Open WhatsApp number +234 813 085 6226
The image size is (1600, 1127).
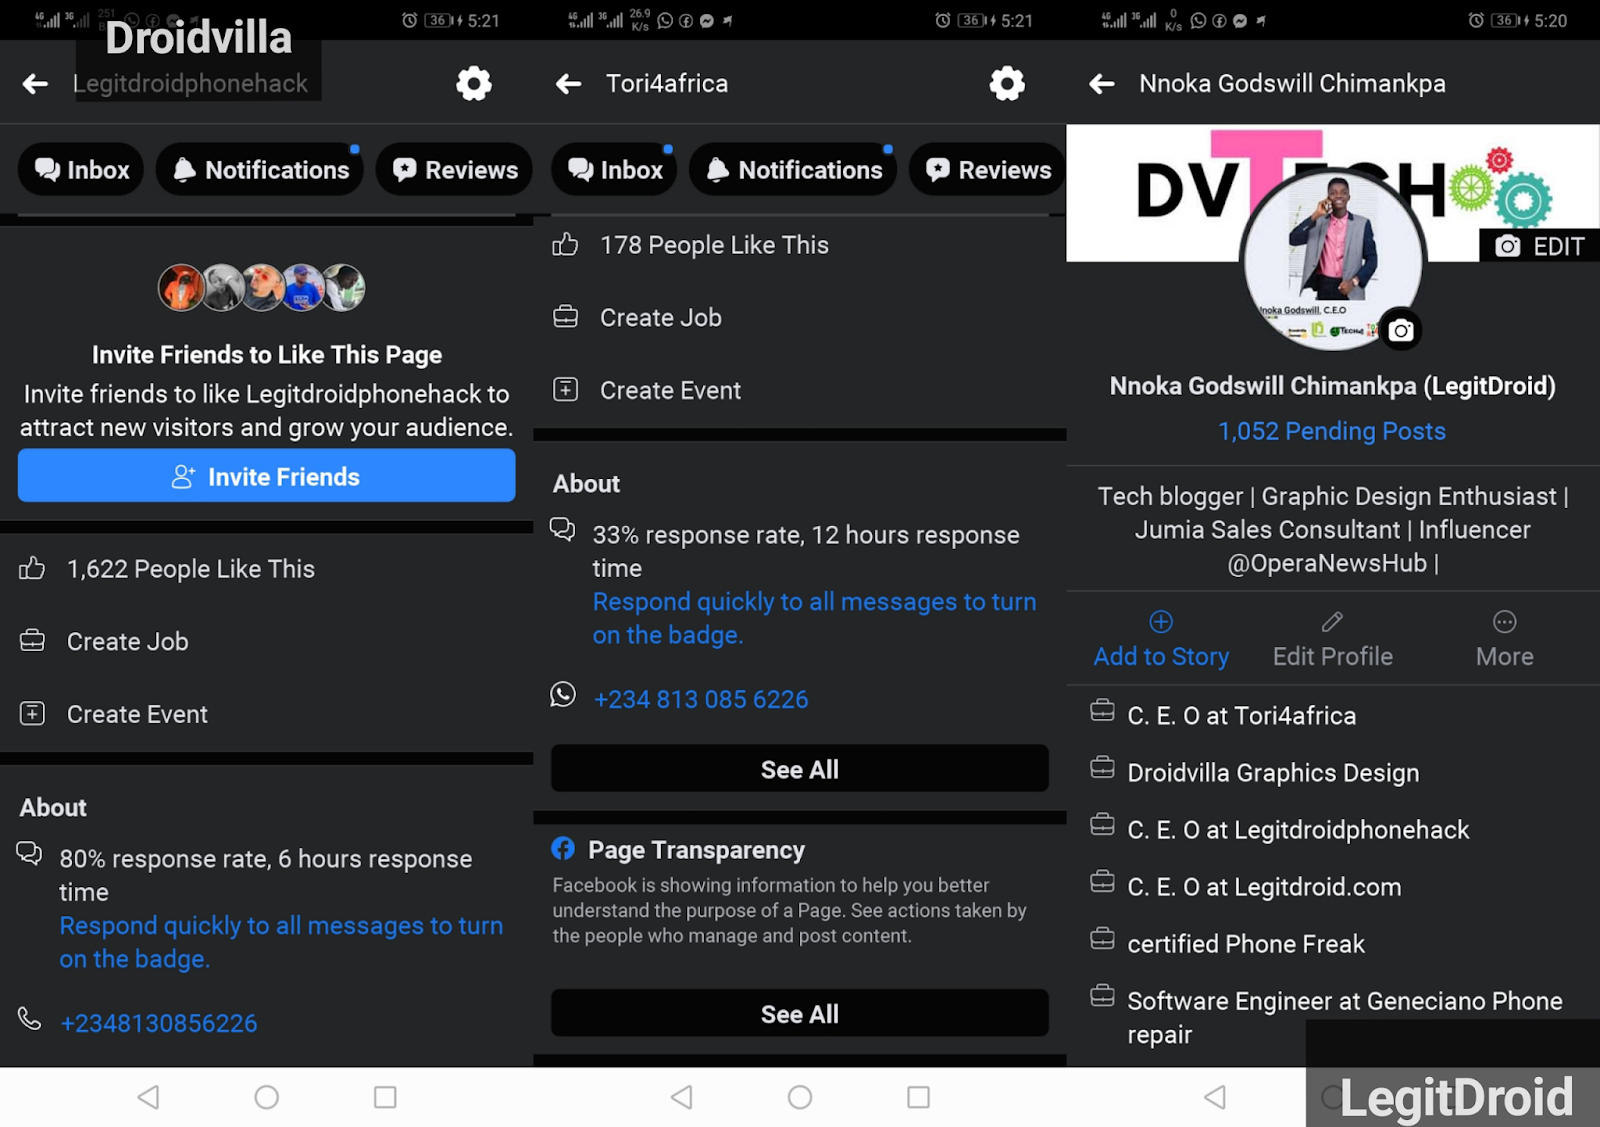pos(701,699)
